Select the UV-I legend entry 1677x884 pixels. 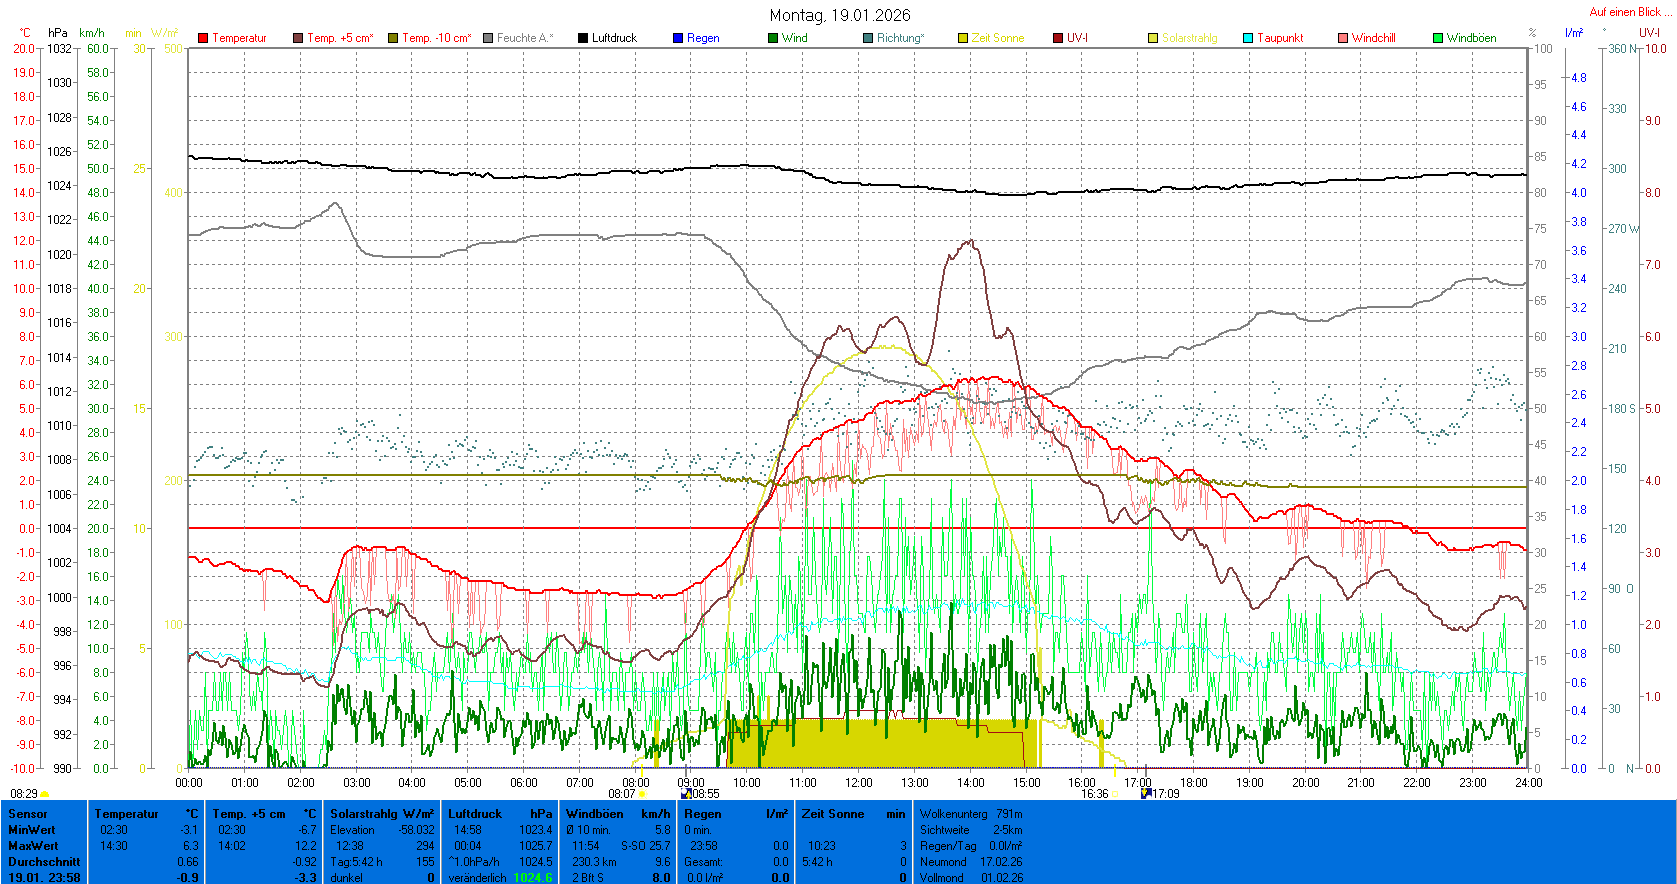click(1076, 38)
